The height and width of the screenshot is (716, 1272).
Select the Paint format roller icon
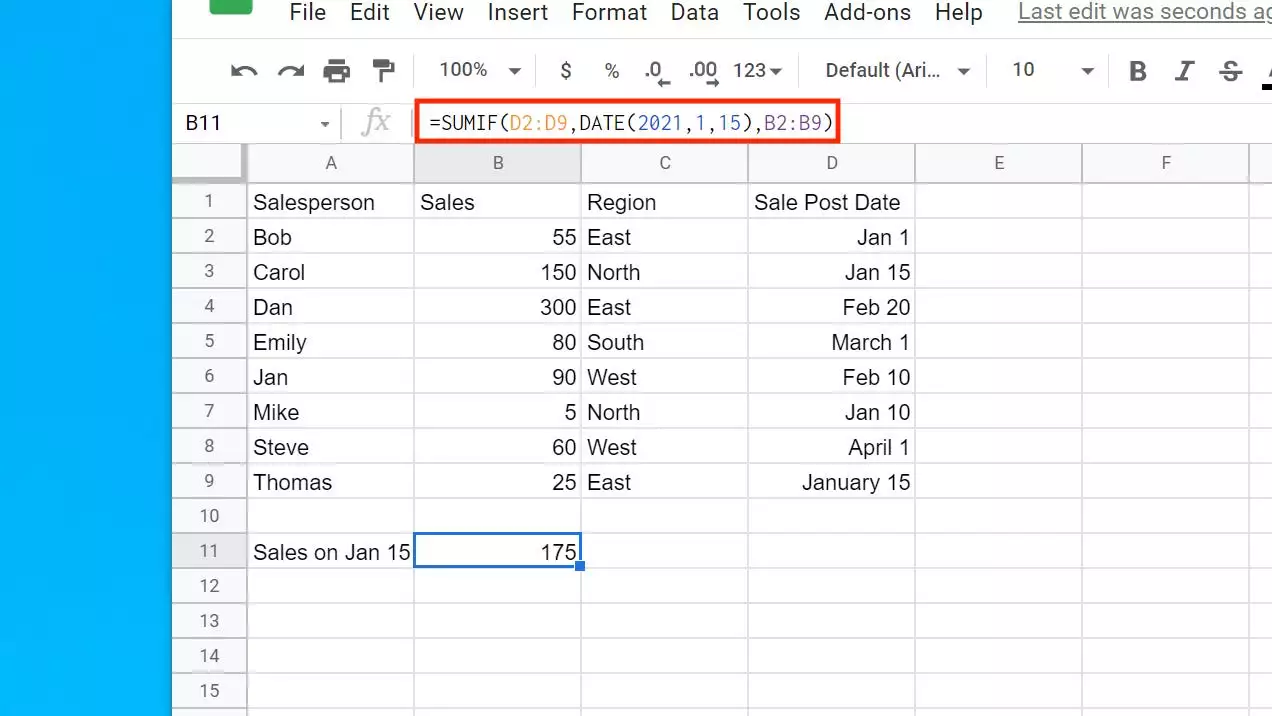383,71
